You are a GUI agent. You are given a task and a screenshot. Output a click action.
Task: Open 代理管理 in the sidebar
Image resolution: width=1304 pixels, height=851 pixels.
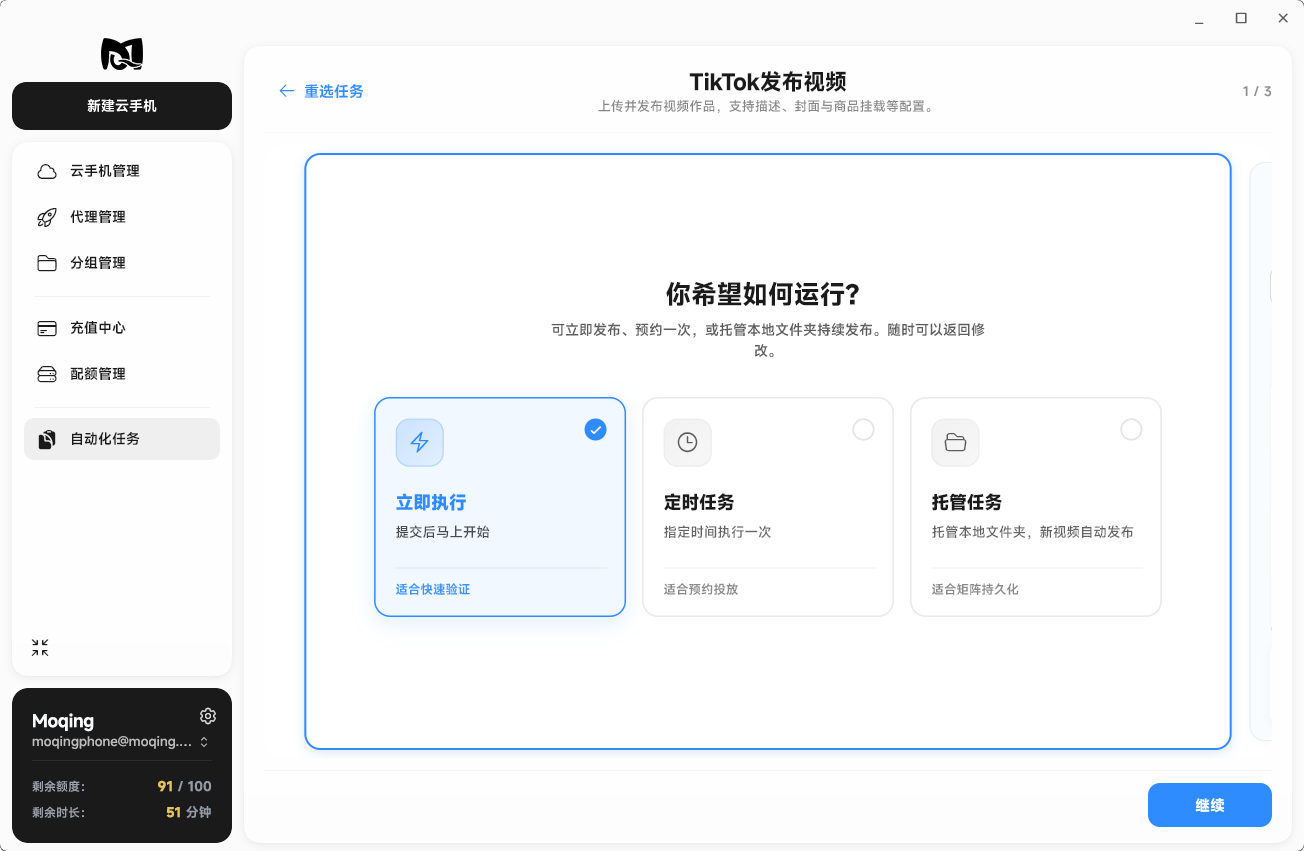(122, 217)
